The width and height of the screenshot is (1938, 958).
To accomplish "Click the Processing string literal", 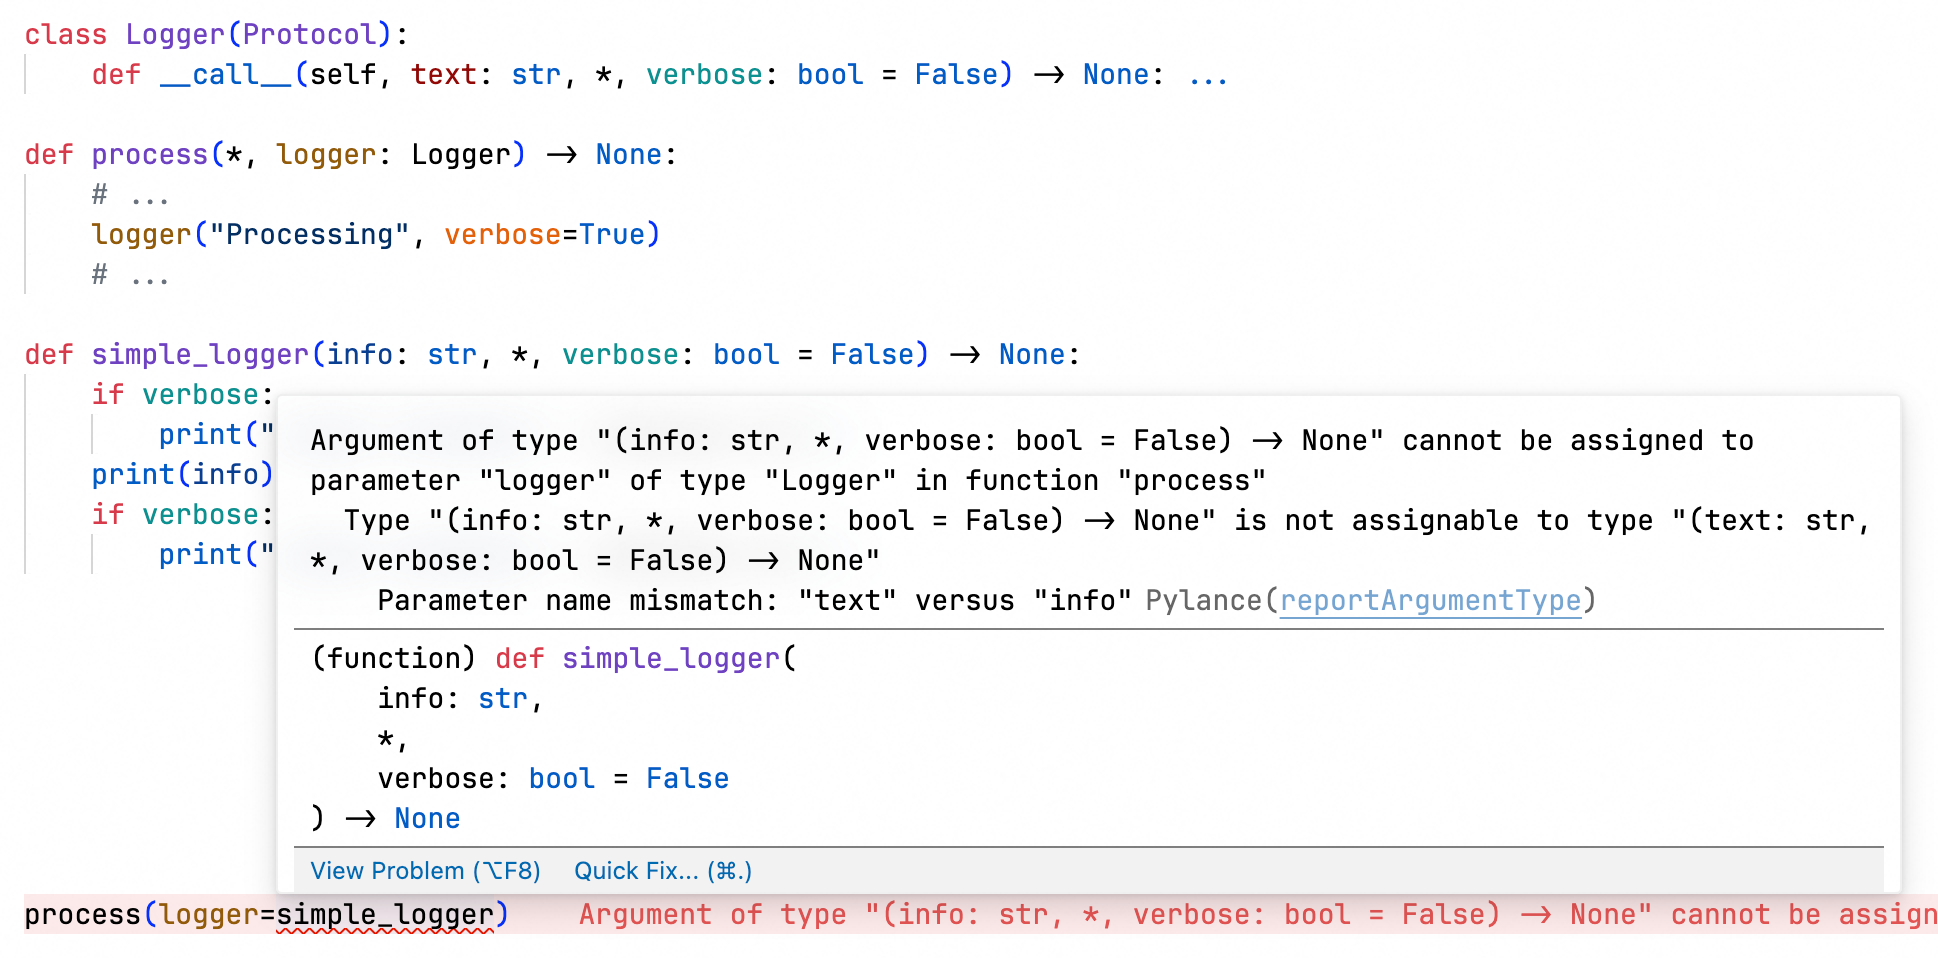I will pos(310,234).
